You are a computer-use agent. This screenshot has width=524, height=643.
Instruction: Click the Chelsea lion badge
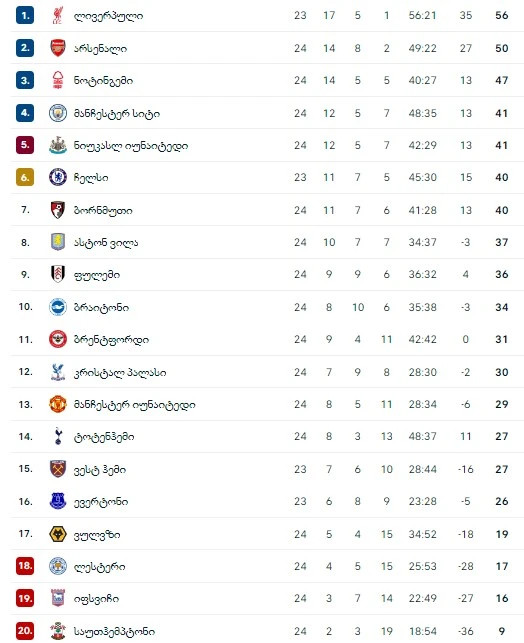pyautogui.click(x=58, y=178)
